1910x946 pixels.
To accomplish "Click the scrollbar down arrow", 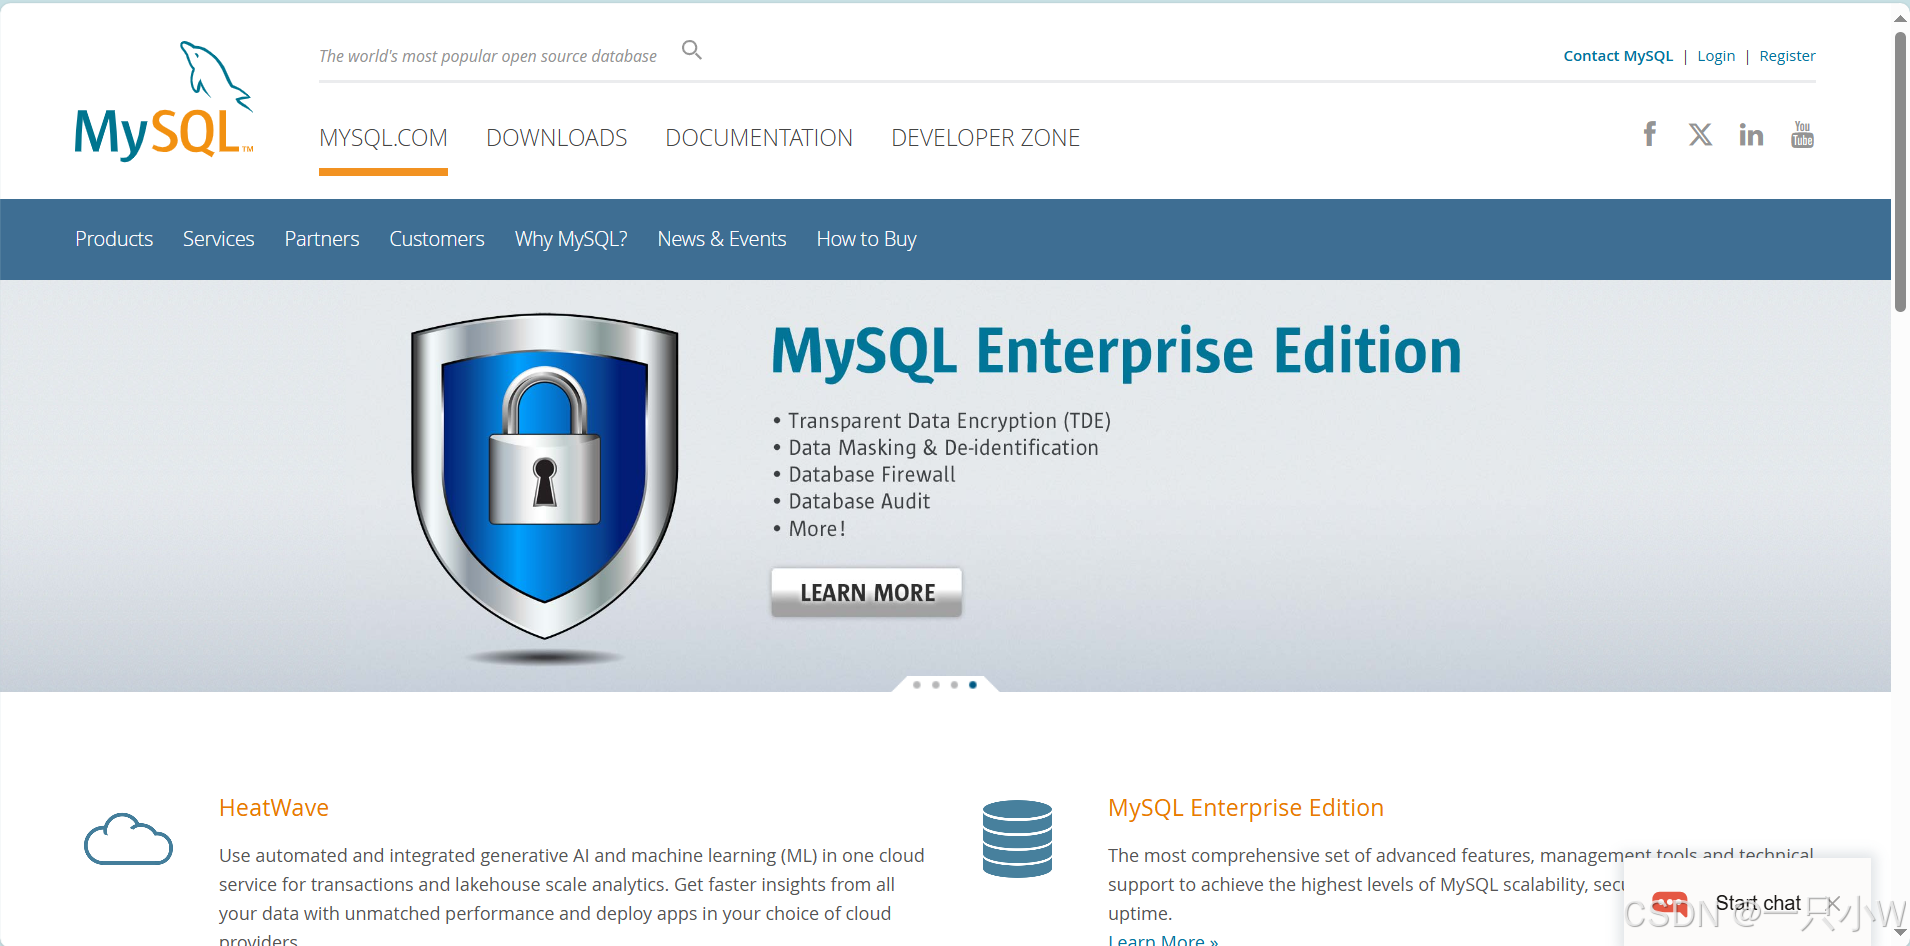I will (x=1900, y=932).
